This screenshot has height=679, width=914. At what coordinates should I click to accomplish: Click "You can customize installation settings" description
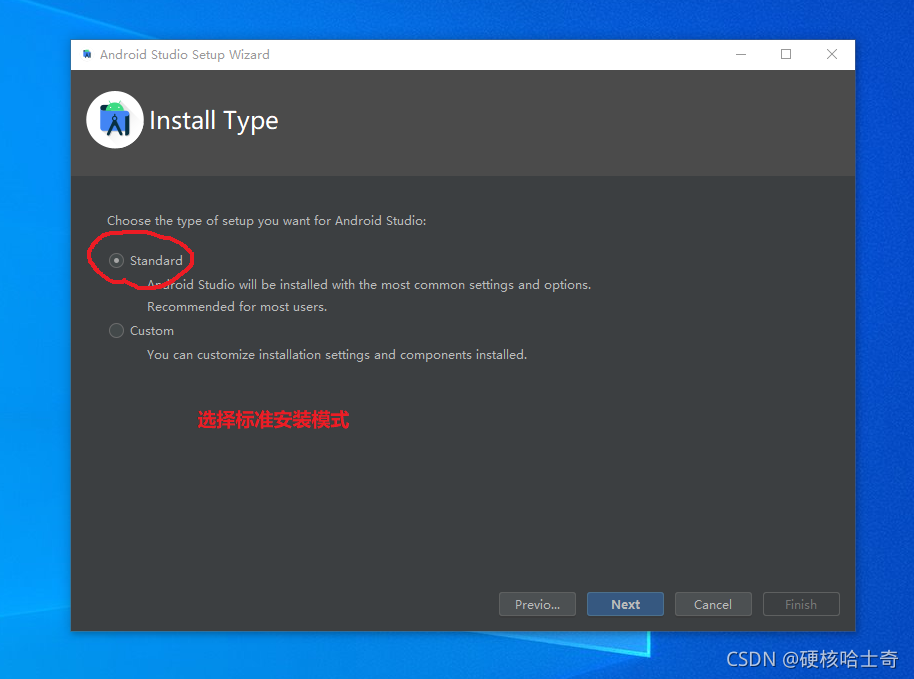coord(337,354)
